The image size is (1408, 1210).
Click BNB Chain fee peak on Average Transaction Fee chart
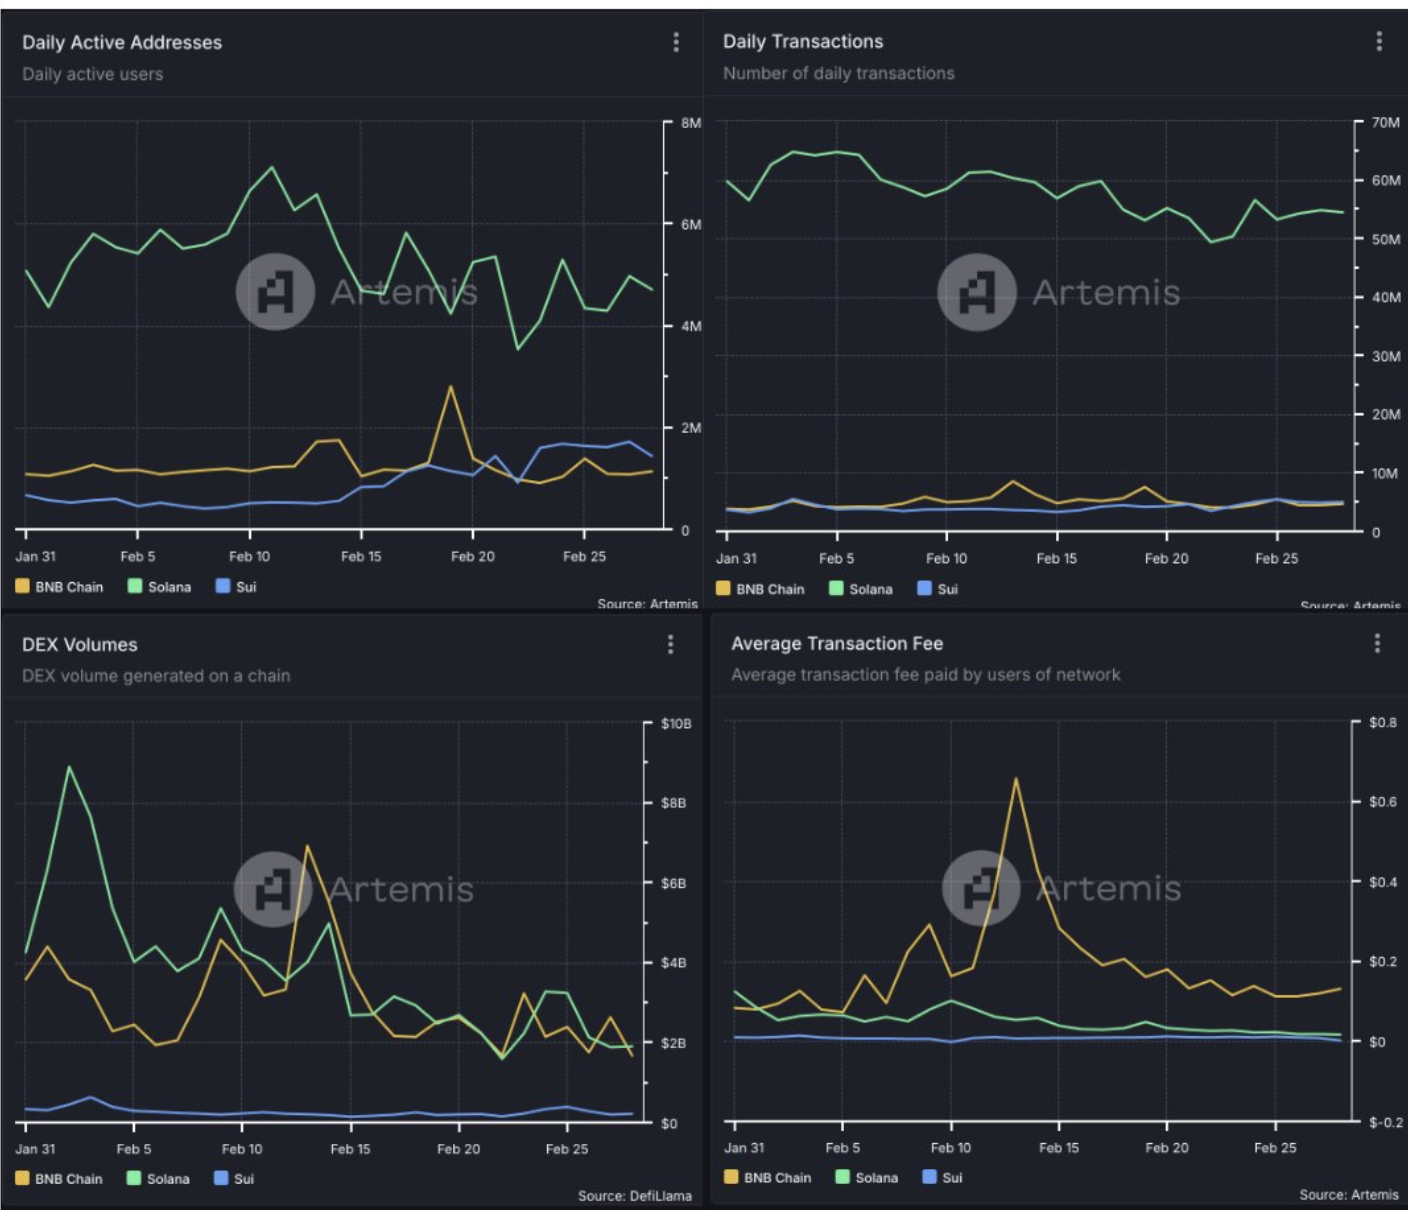point(1015,779)
